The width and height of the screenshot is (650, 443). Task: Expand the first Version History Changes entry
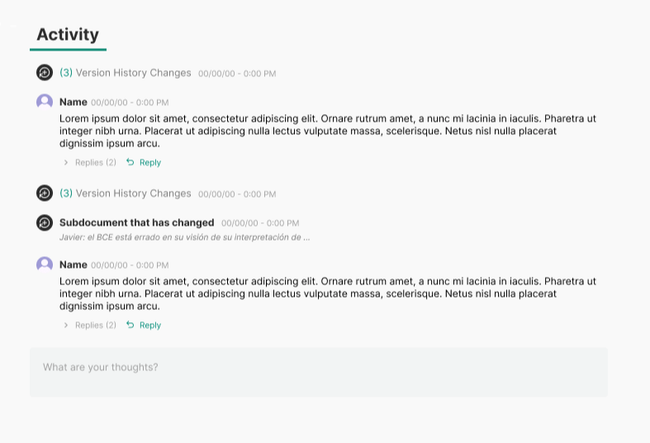(125, 73)
